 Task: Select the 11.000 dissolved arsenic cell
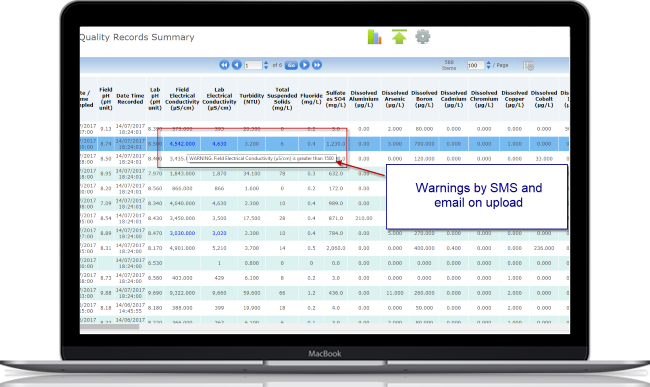pos(395,293)
